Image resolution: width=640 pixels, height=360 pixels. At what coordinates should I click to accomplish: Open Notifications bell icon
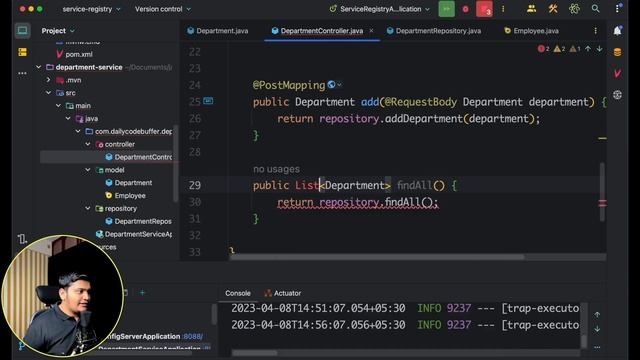pos(618,31)
